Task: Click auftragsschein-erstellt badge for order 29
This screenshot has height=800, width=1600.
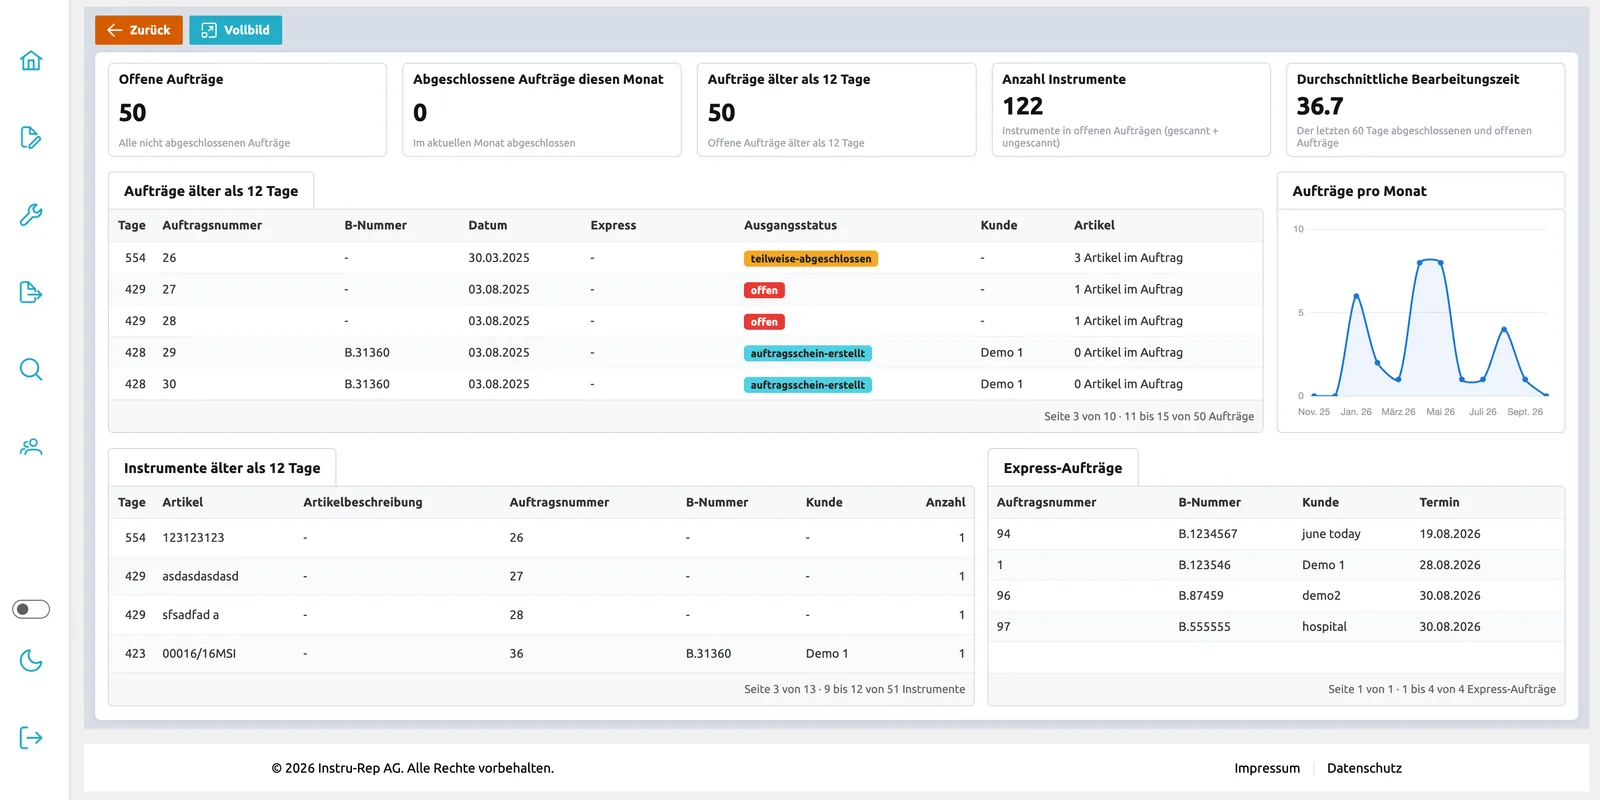Action: (x=808, y=353)
